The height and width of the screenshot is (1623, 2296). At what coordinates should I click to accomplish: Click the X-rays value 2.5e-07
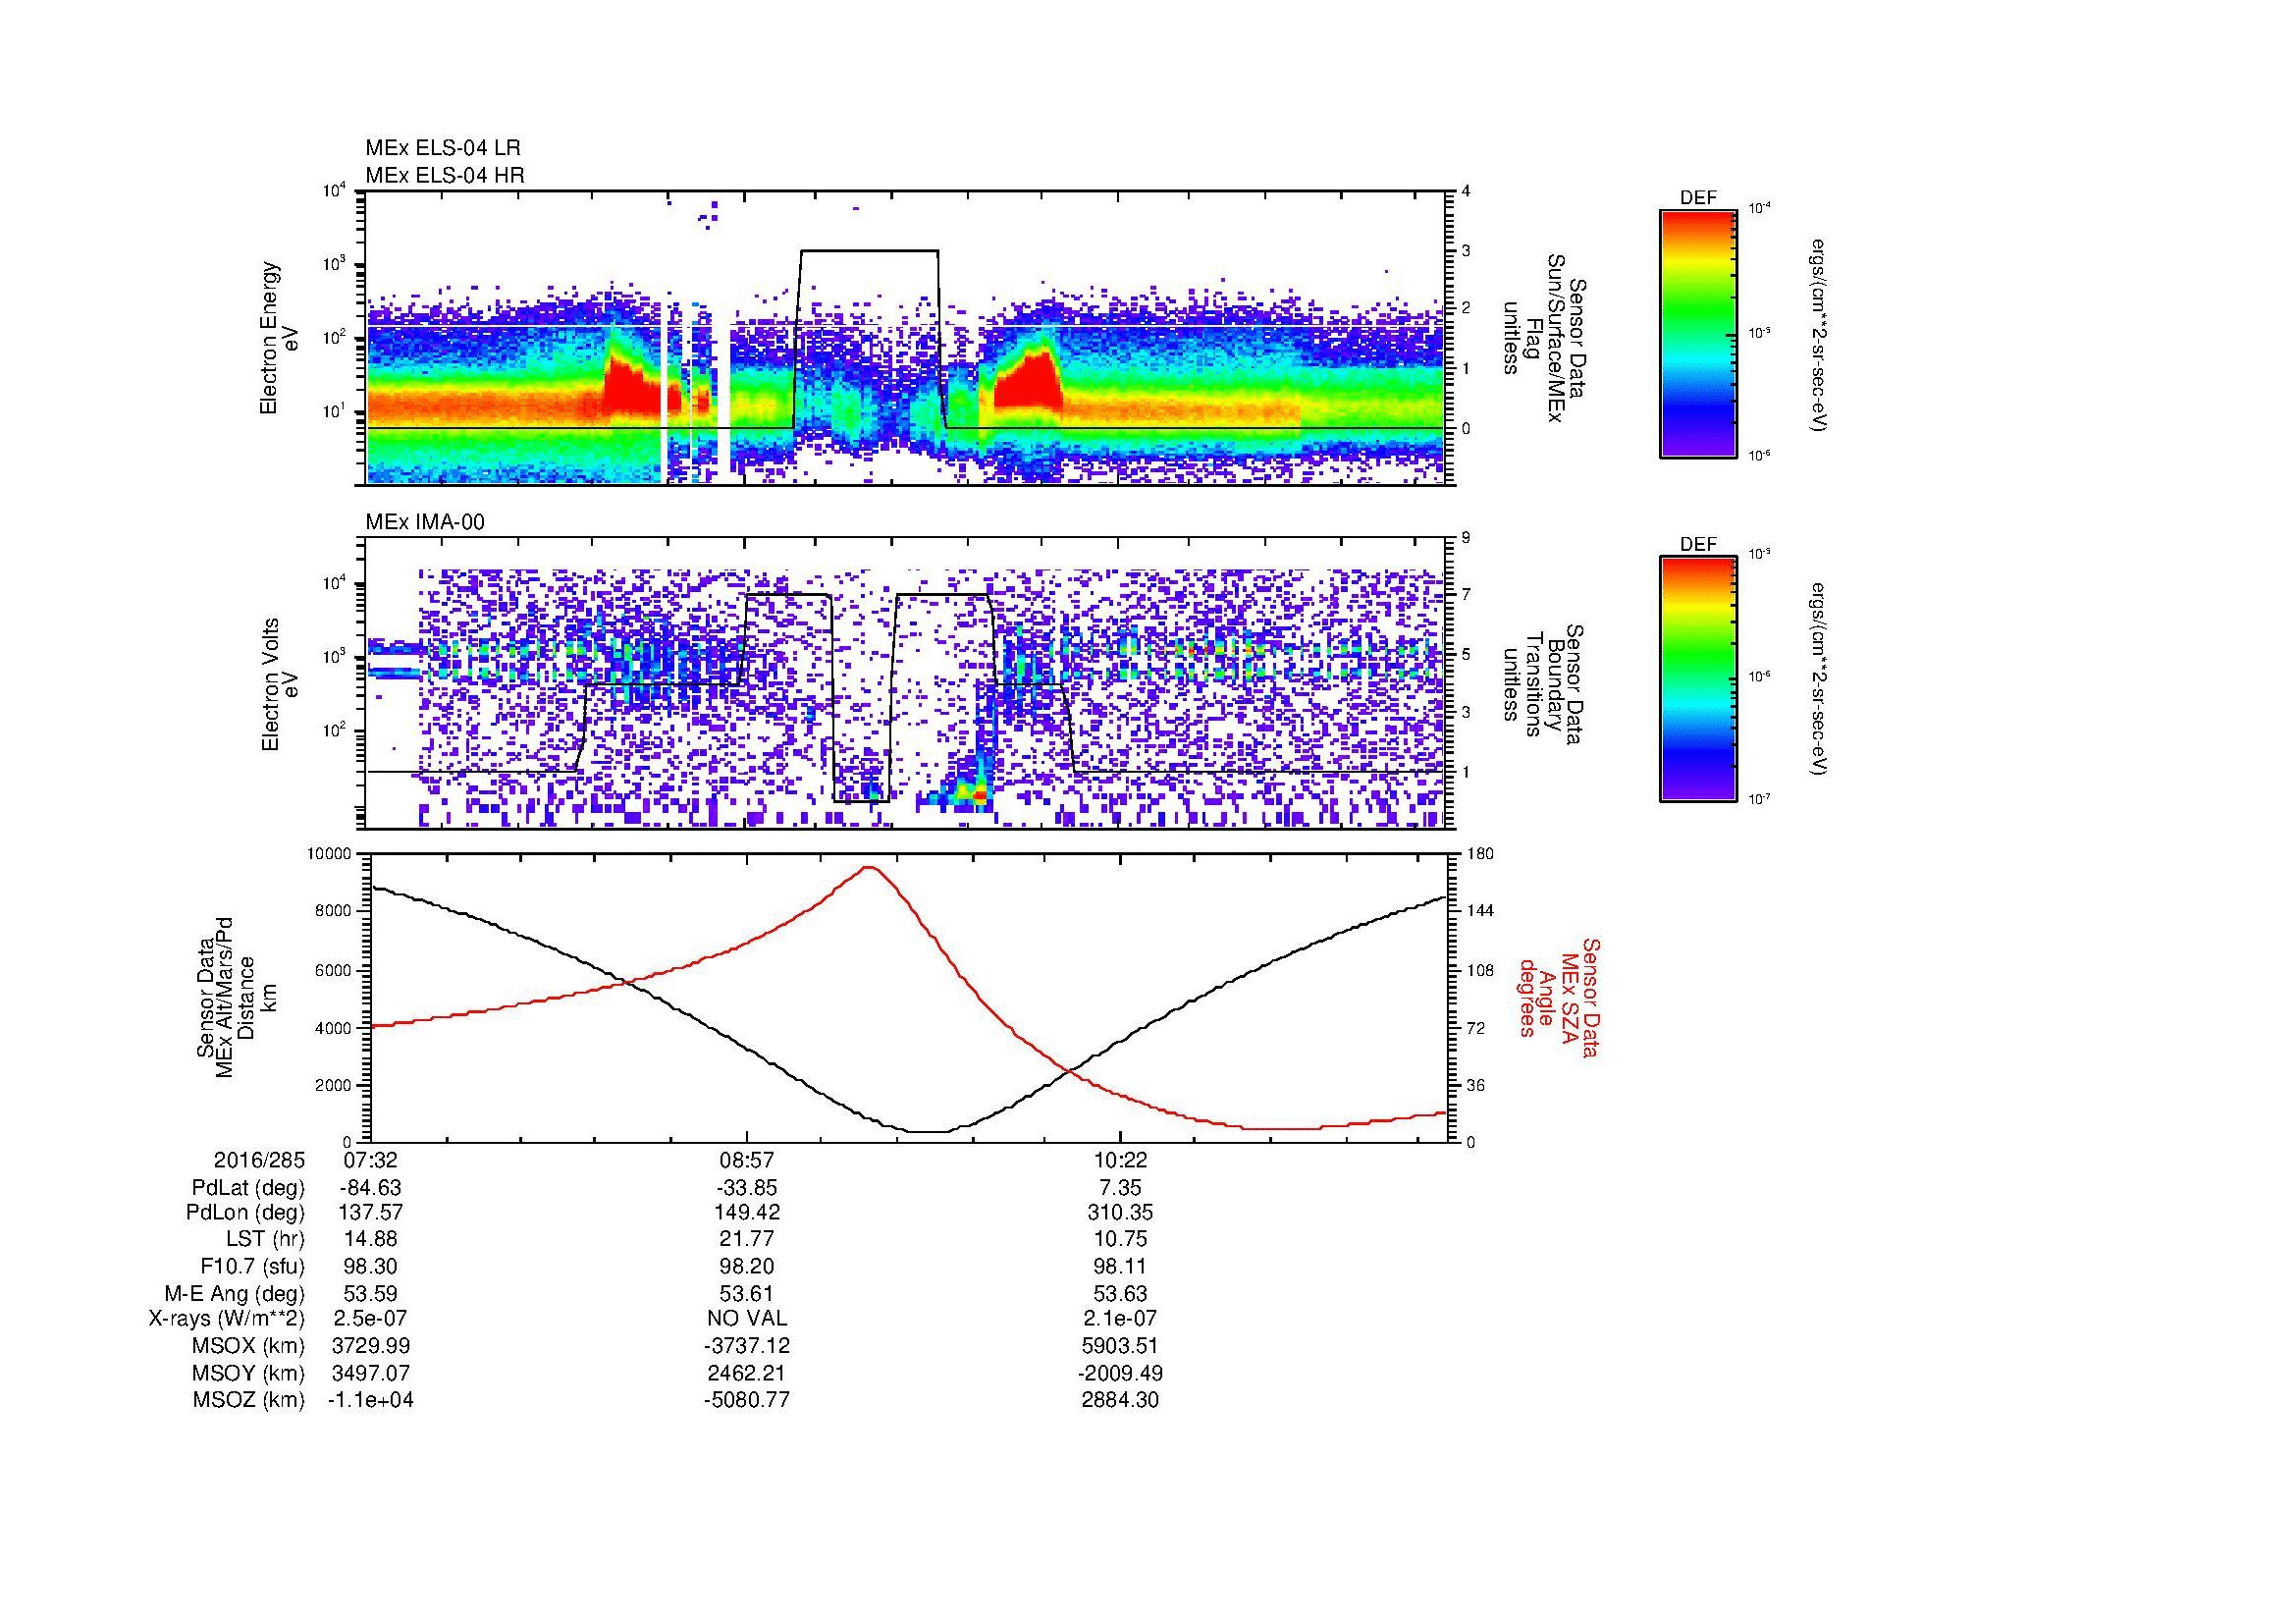(370, 1319)
